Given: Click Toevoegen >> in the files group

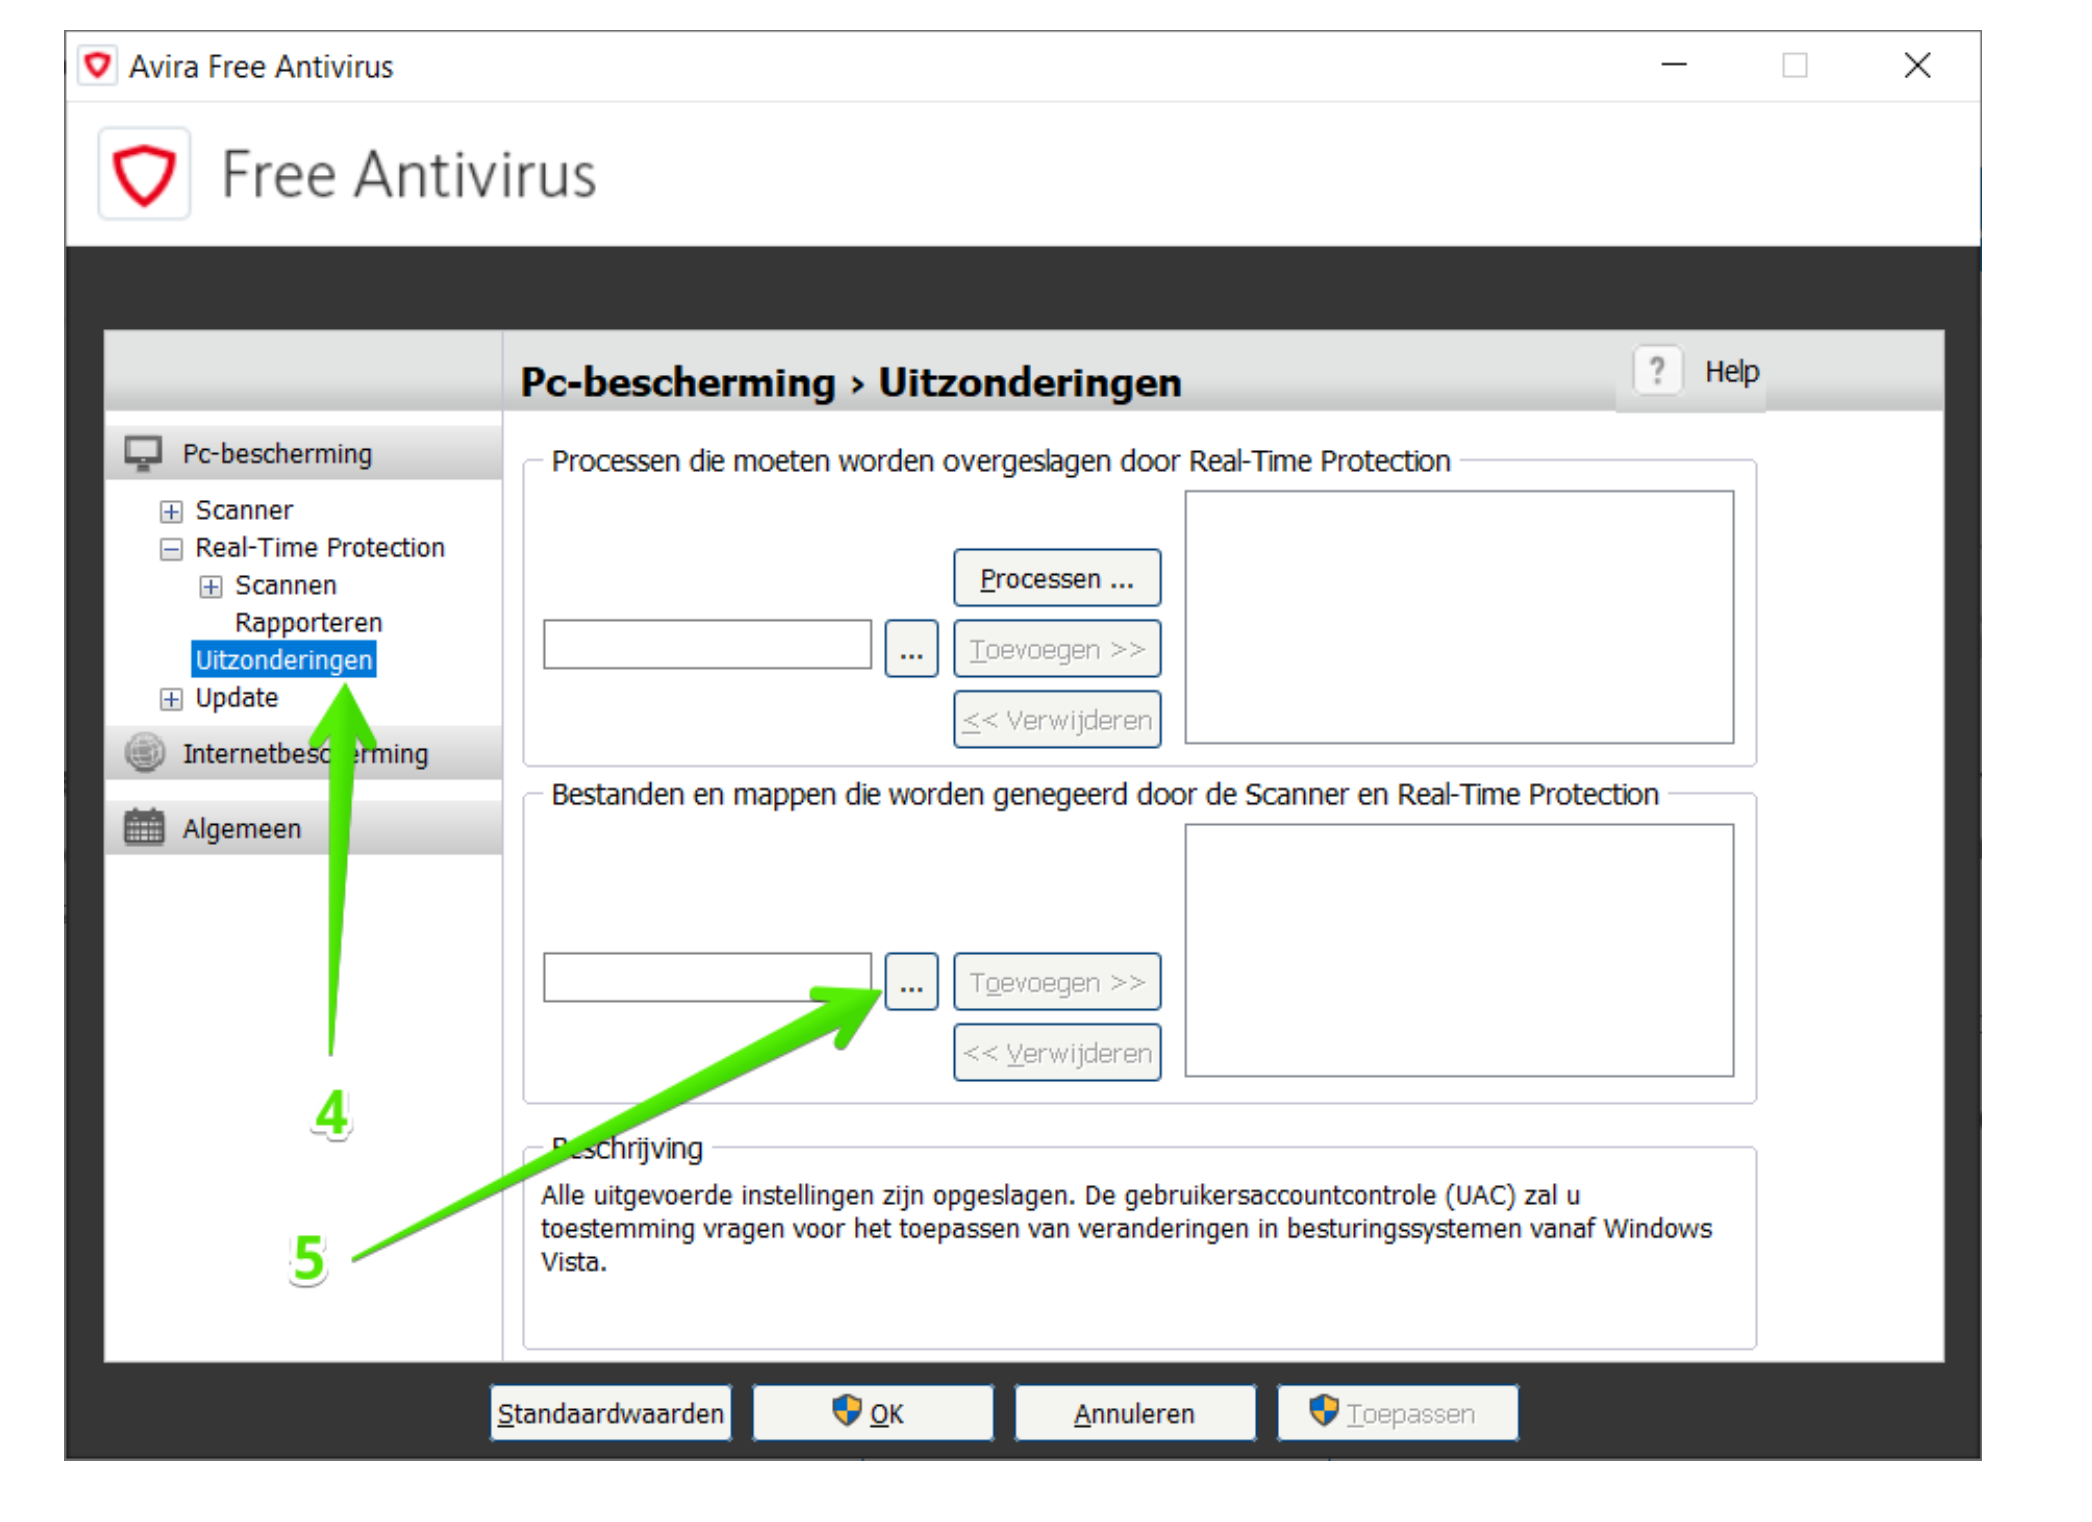Looking at the screenshot, I should tap(1057, 982).
